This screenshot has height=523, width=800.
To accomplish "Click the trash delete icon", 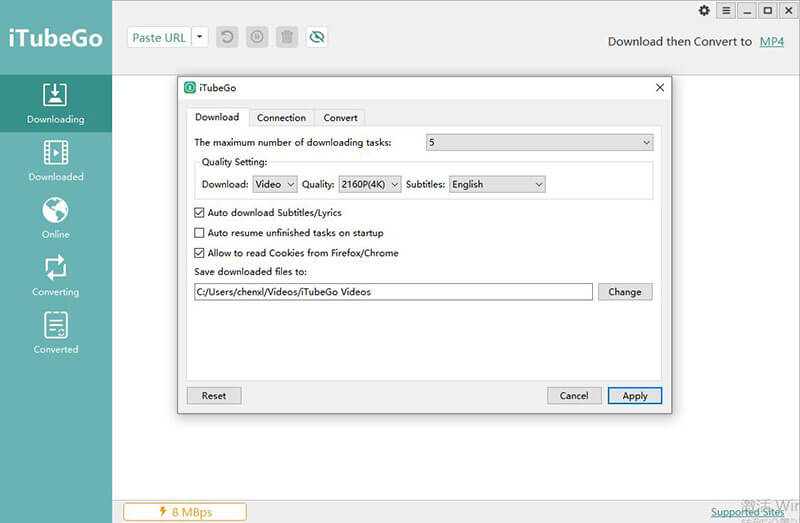I will 287,37.
